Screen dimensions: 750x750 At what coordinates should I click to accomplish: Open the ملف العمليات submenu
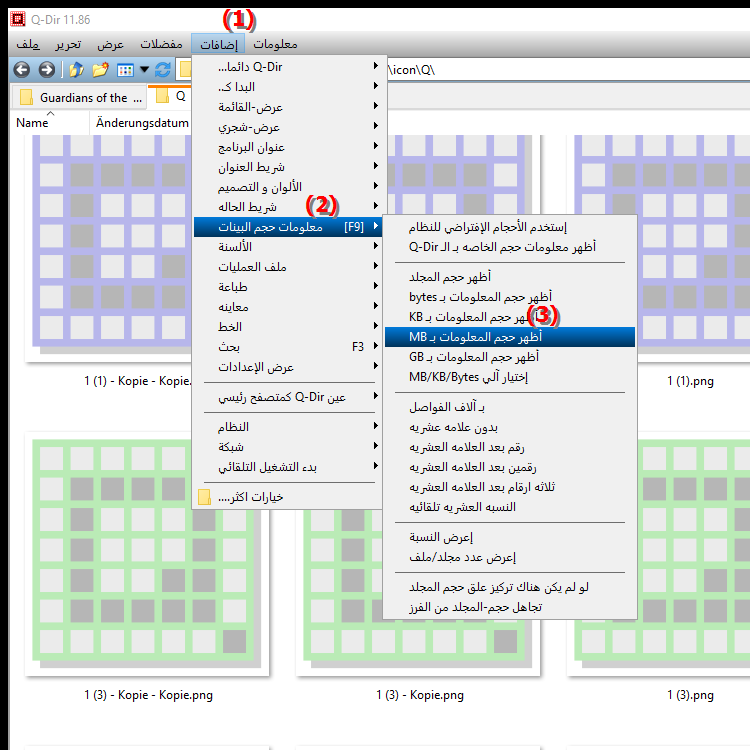tap(287, 267)
